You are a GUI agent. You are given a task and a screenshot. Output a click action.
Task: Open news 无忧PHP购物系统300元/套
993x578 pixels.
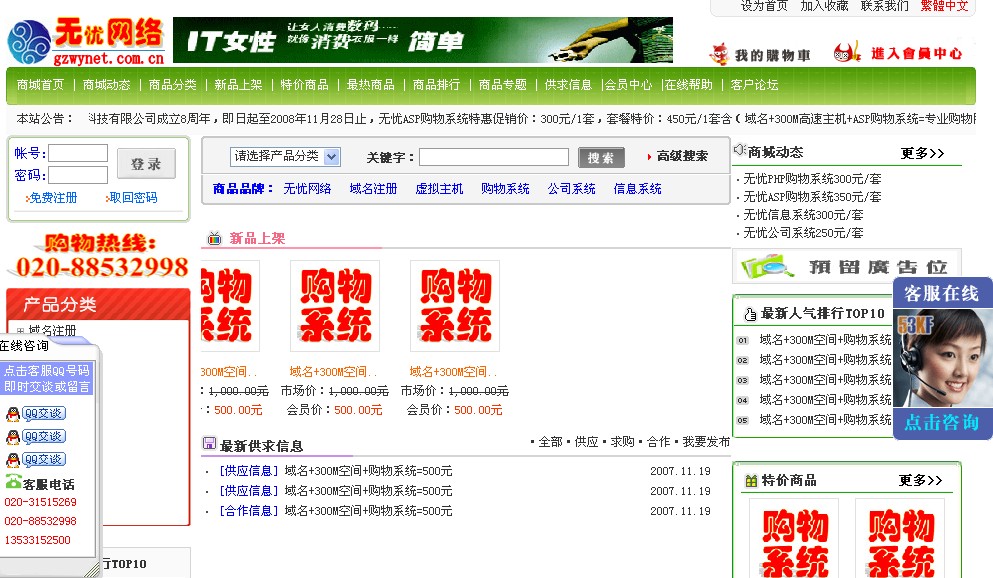coord(812,179)
